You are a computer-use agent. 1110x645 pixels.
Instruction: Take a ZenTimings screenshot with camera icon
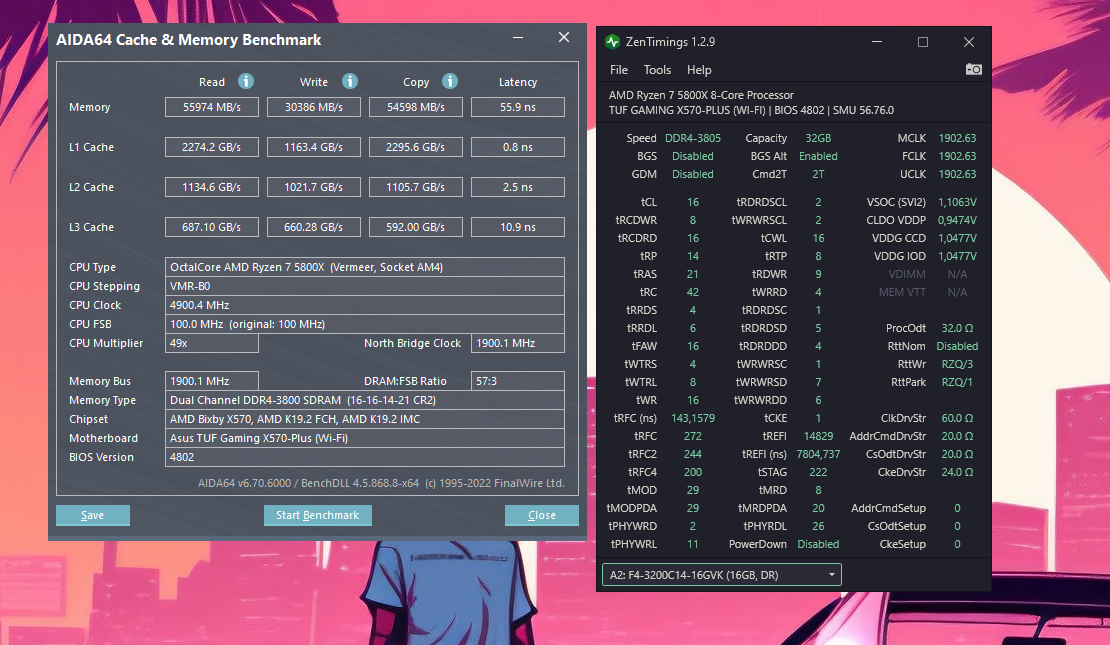pyautogui.click(x=973, y=69)
